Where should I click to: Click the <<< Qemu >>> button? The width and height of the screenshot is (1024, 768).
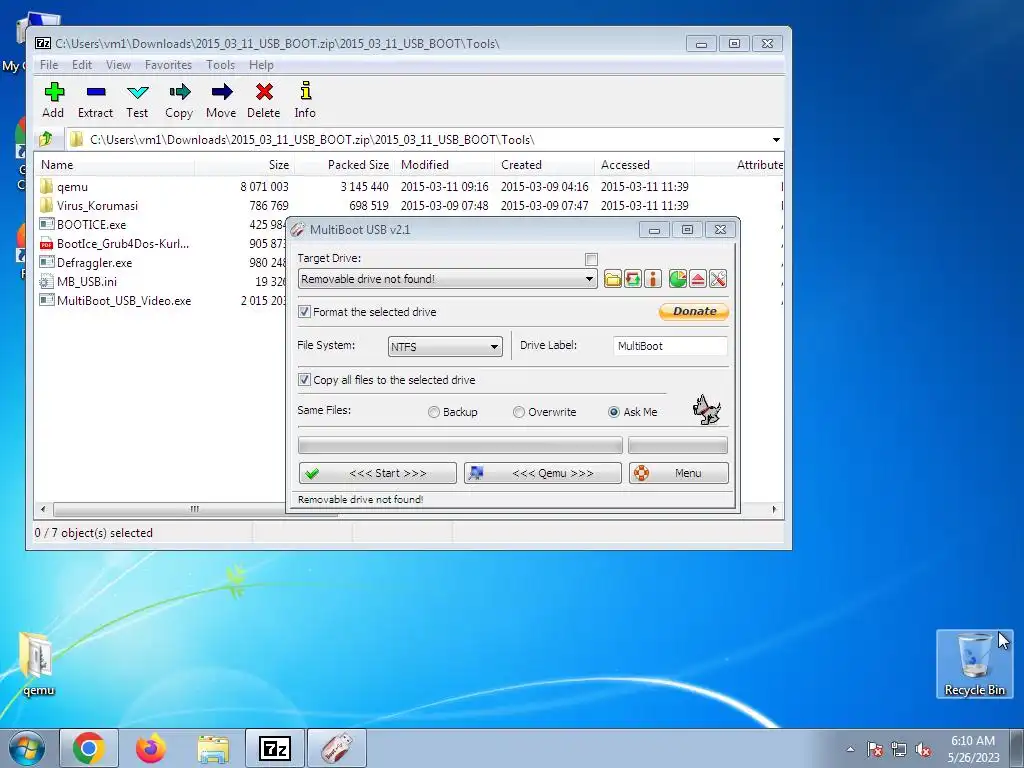(543, 473)
